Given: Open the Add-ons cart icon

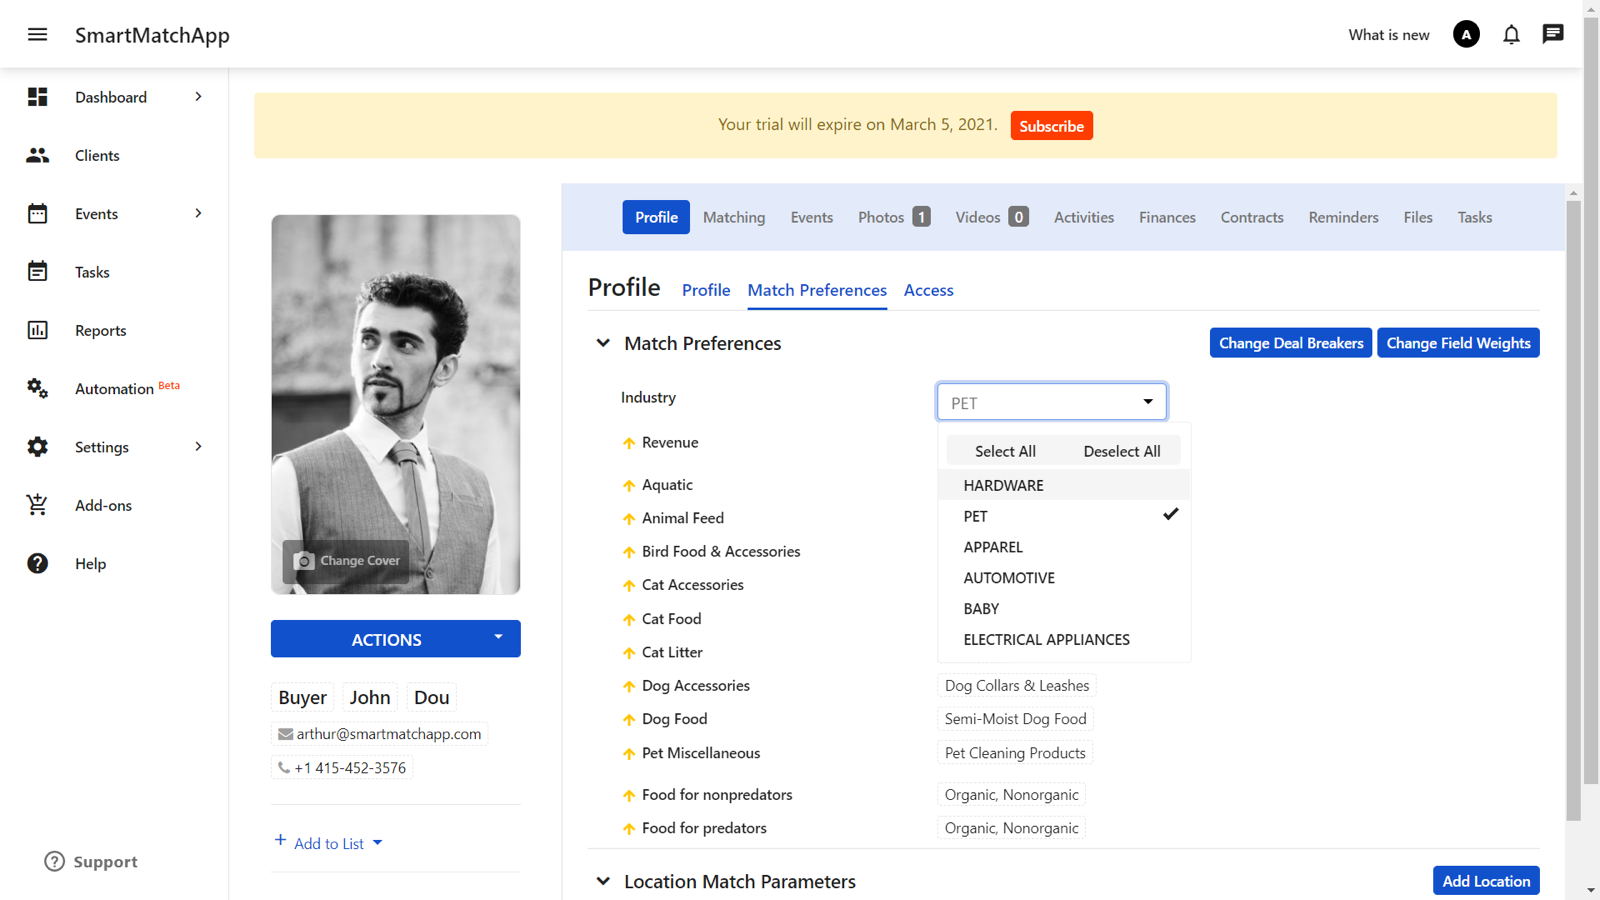Looking at the screenshot, I should (x=37, y=505).
